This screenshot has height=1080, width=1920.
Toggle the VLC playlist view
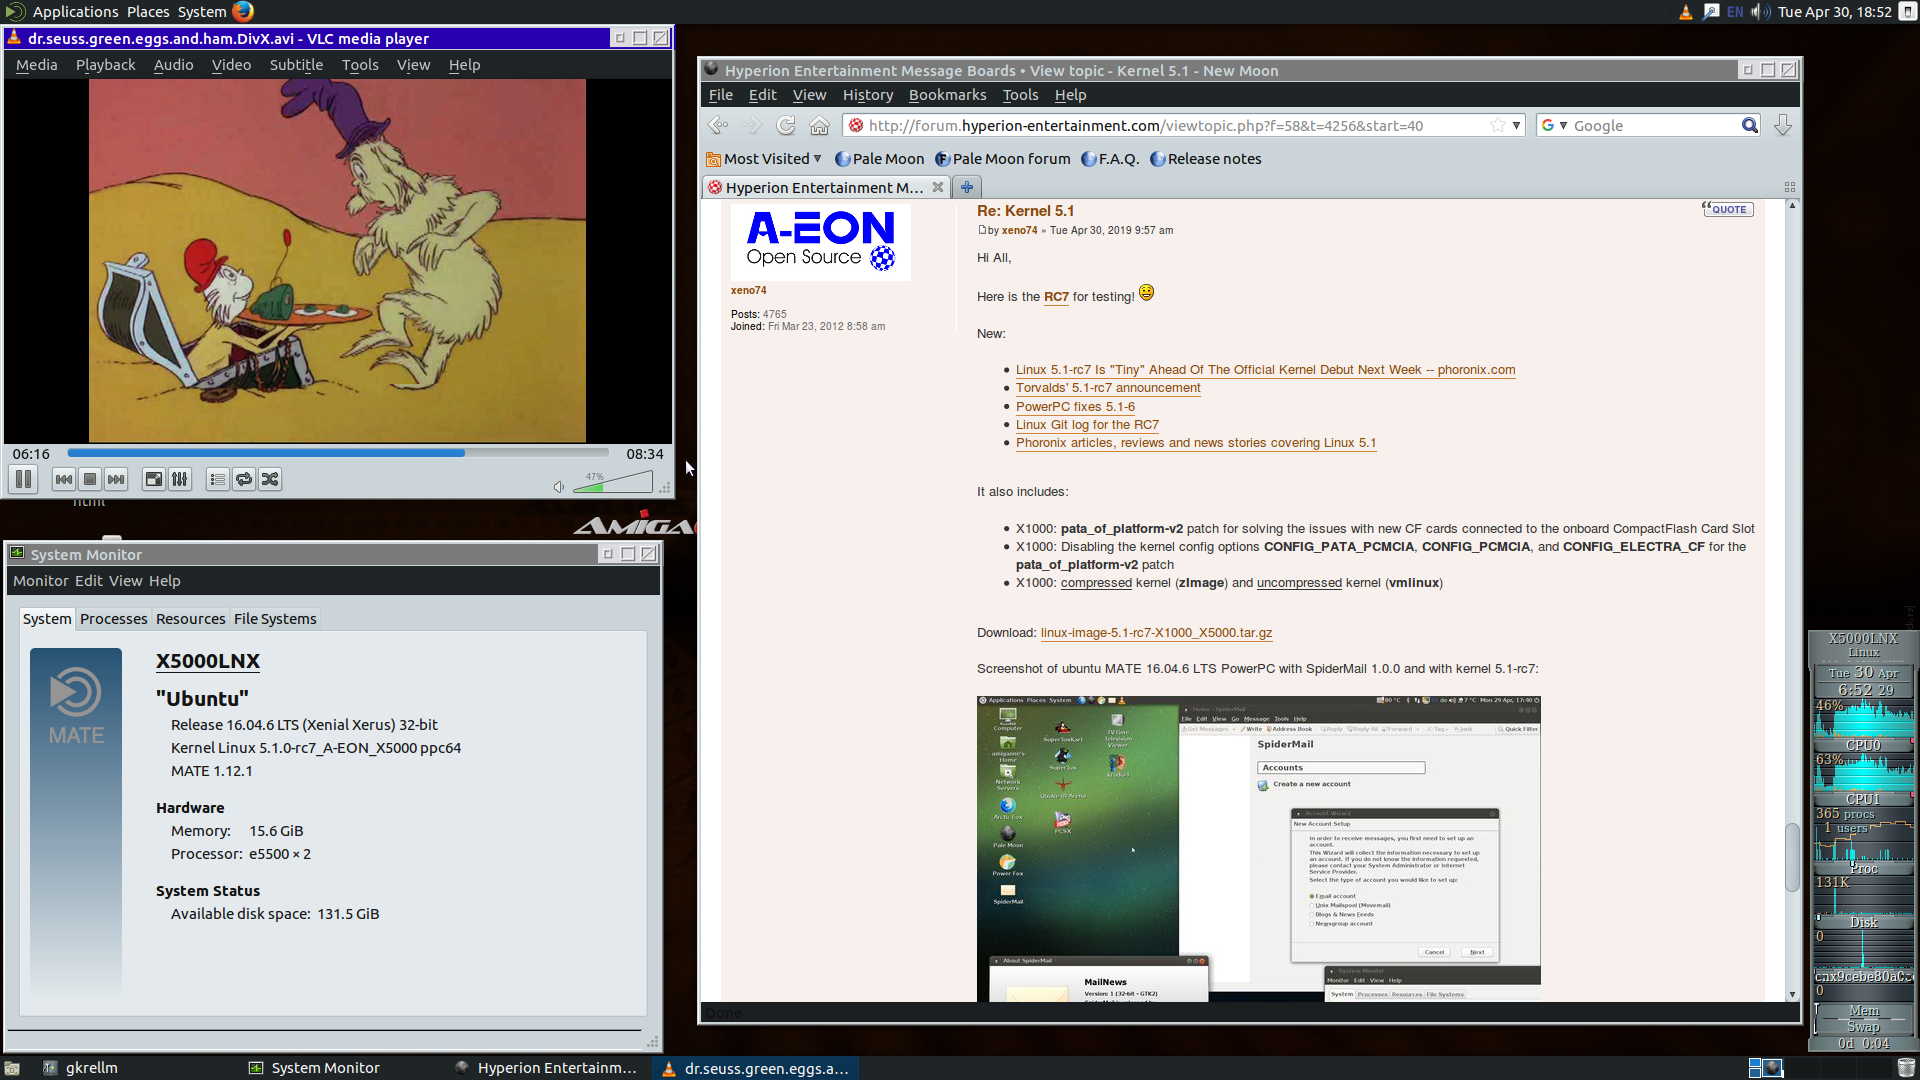tap(217, 480)
